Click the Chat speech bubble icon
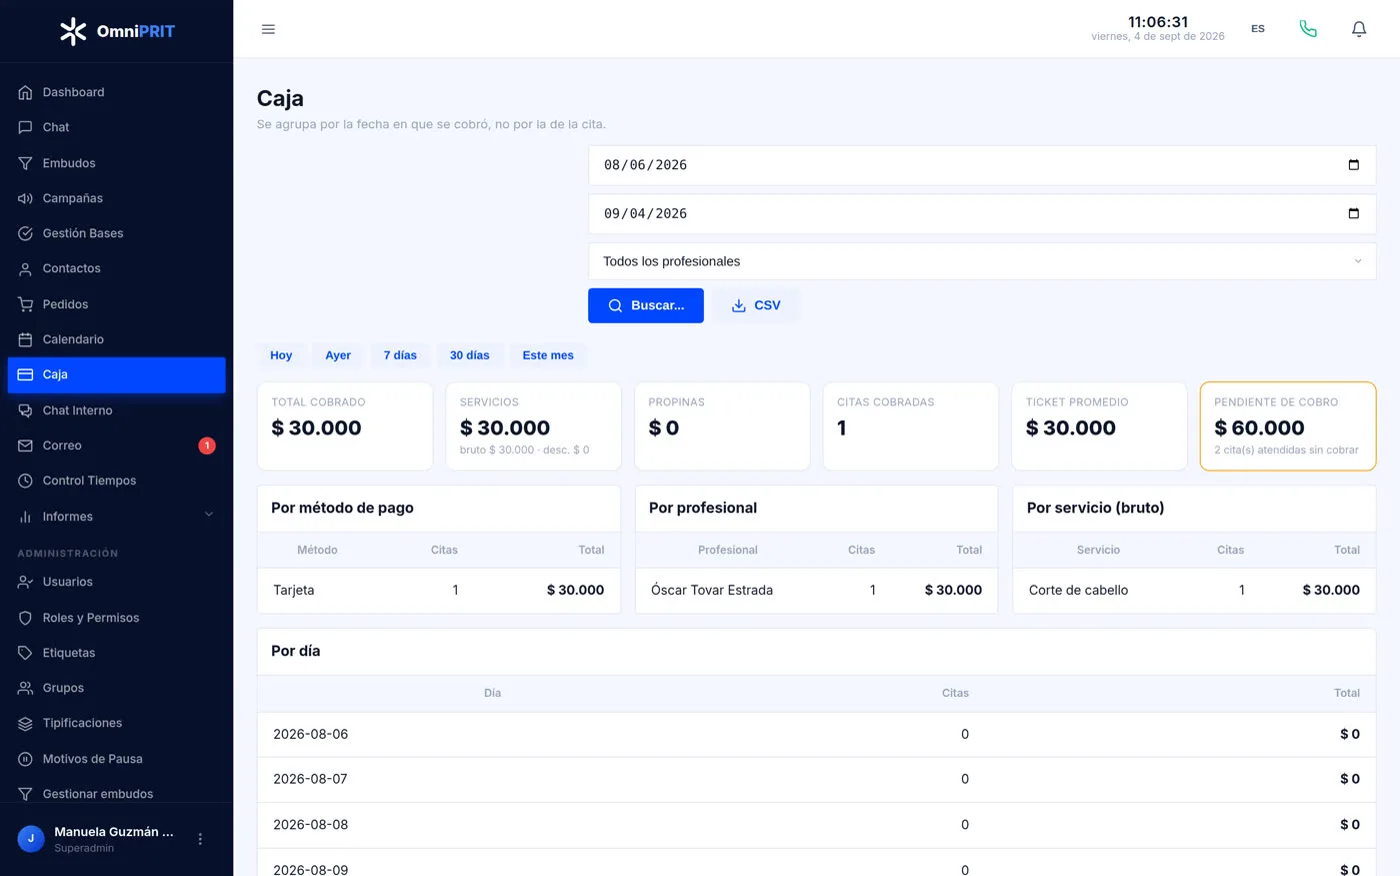Viewport: 1400px width, 876px height. [x=25, y=127]
